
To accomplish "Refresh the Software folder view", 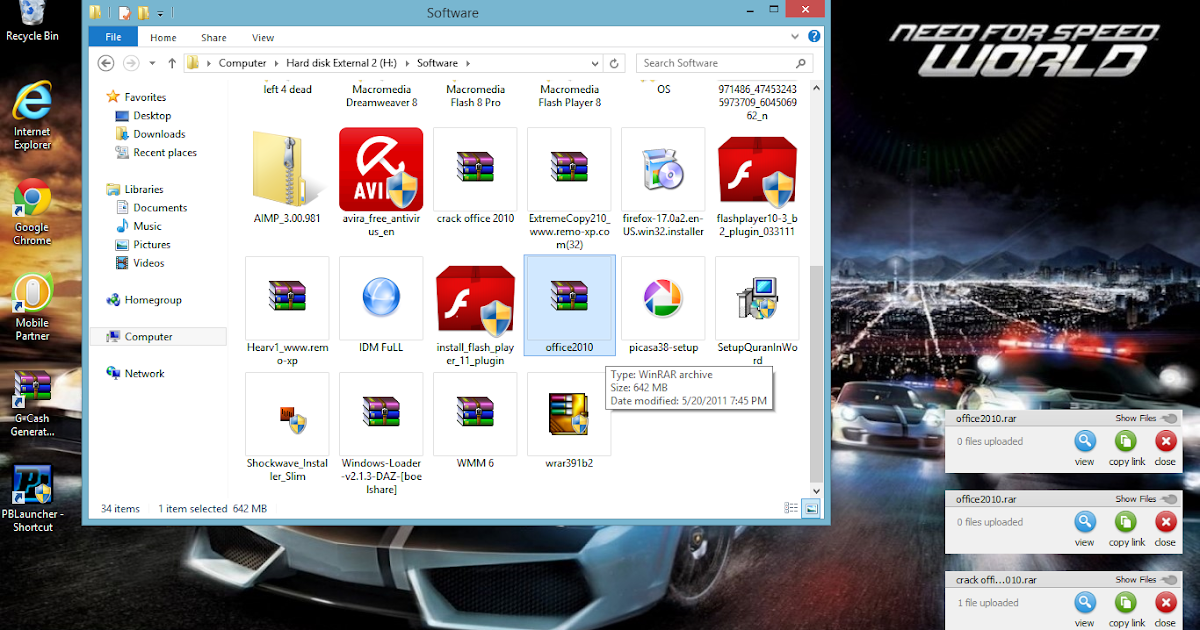I will point(615,63).
